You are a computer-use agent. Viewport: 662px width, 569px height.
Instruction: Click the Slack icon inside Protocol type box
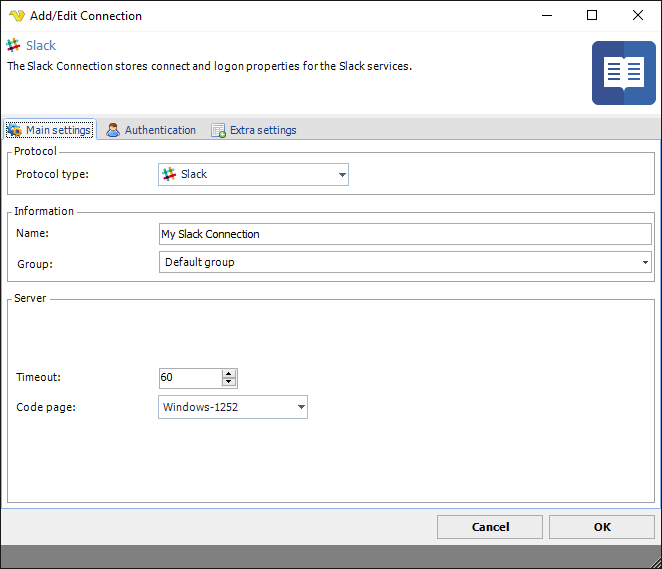point(169,174)
